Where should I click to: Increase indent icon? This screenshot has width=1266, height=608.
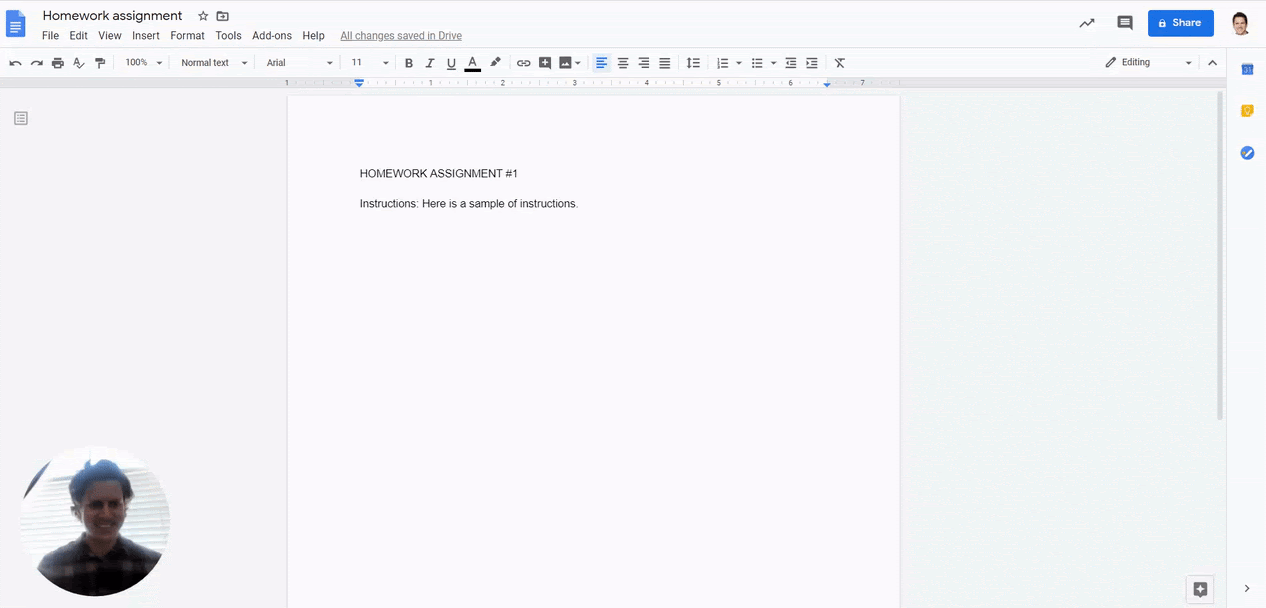click(812, 63)
